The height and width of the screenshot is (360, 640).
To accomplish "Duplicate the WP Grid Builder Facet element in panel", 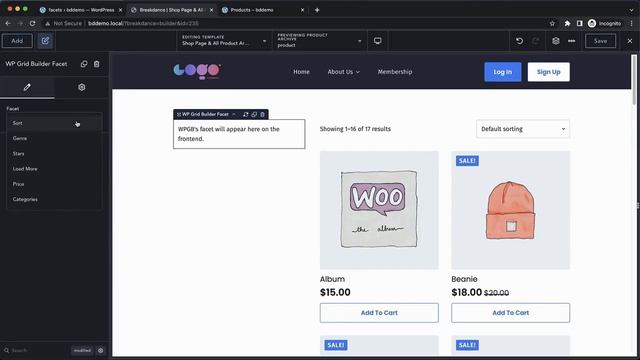I will [84, 64].
